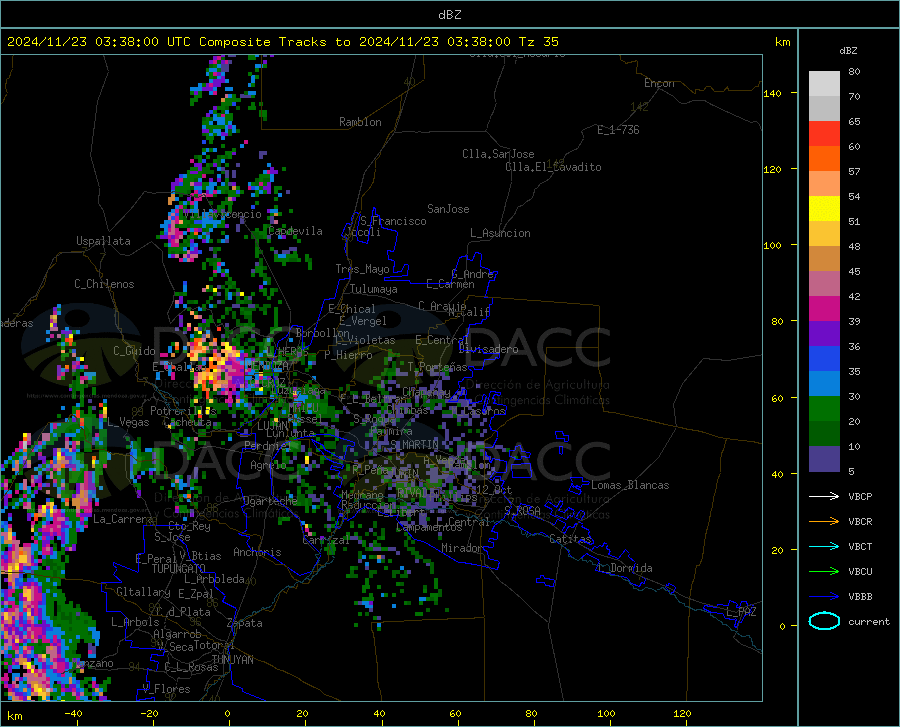The height and width of the screenshot is (727, 900).
Task: Click the Divisadero label
Action: click(x=488, y=349)
